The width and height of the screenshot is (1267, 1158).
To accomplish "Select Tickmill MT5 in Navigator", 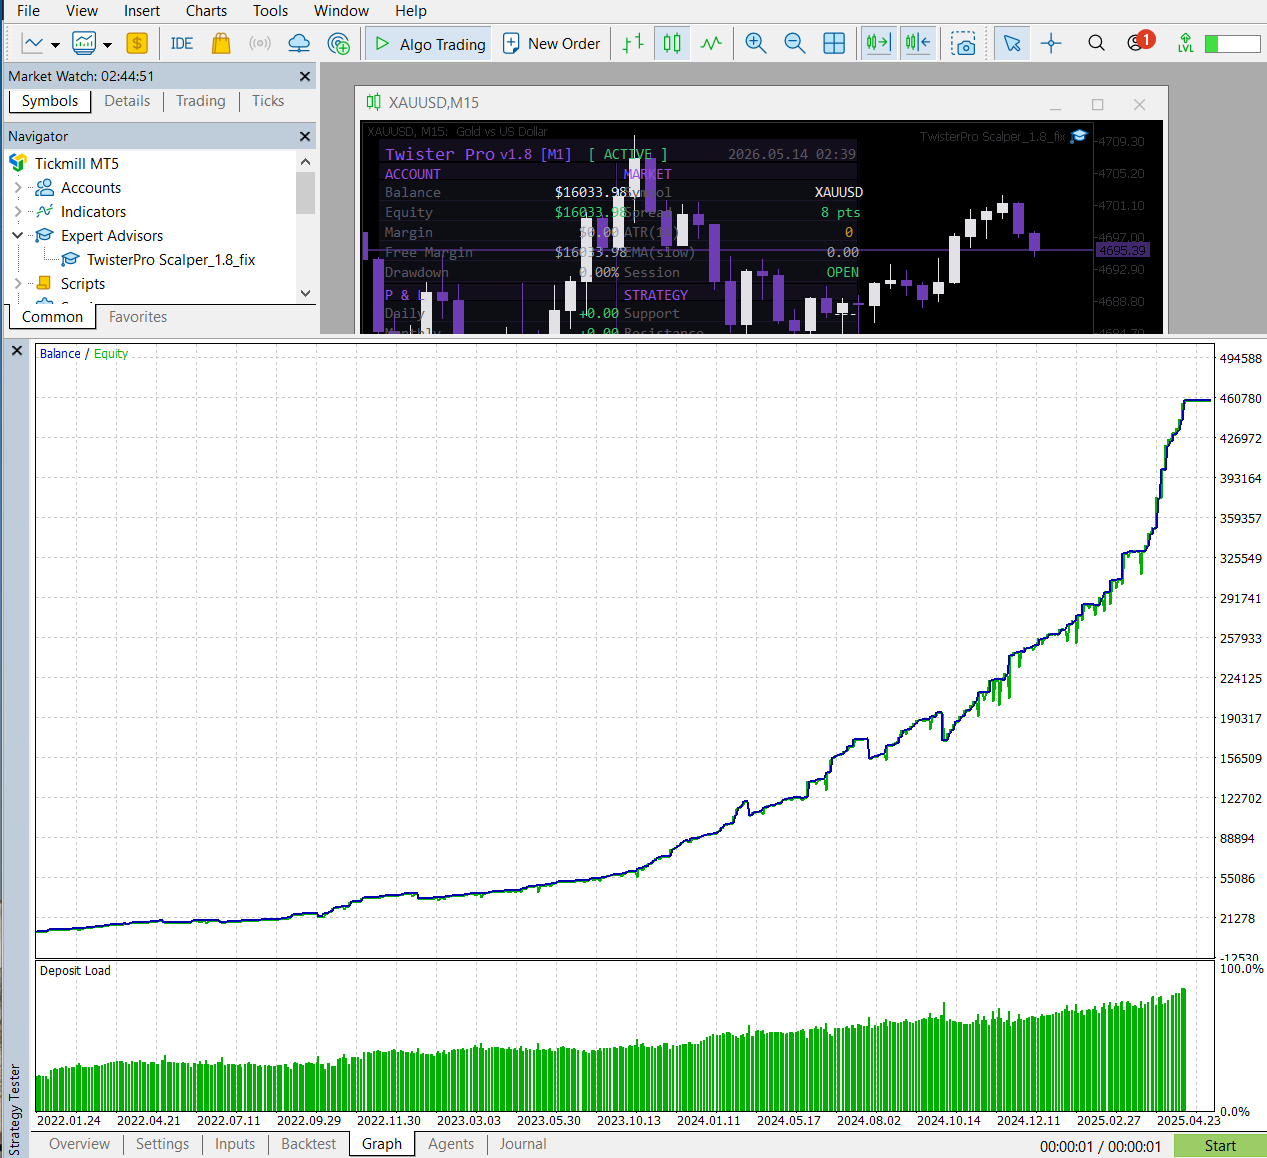I will (x=77, y=163).
